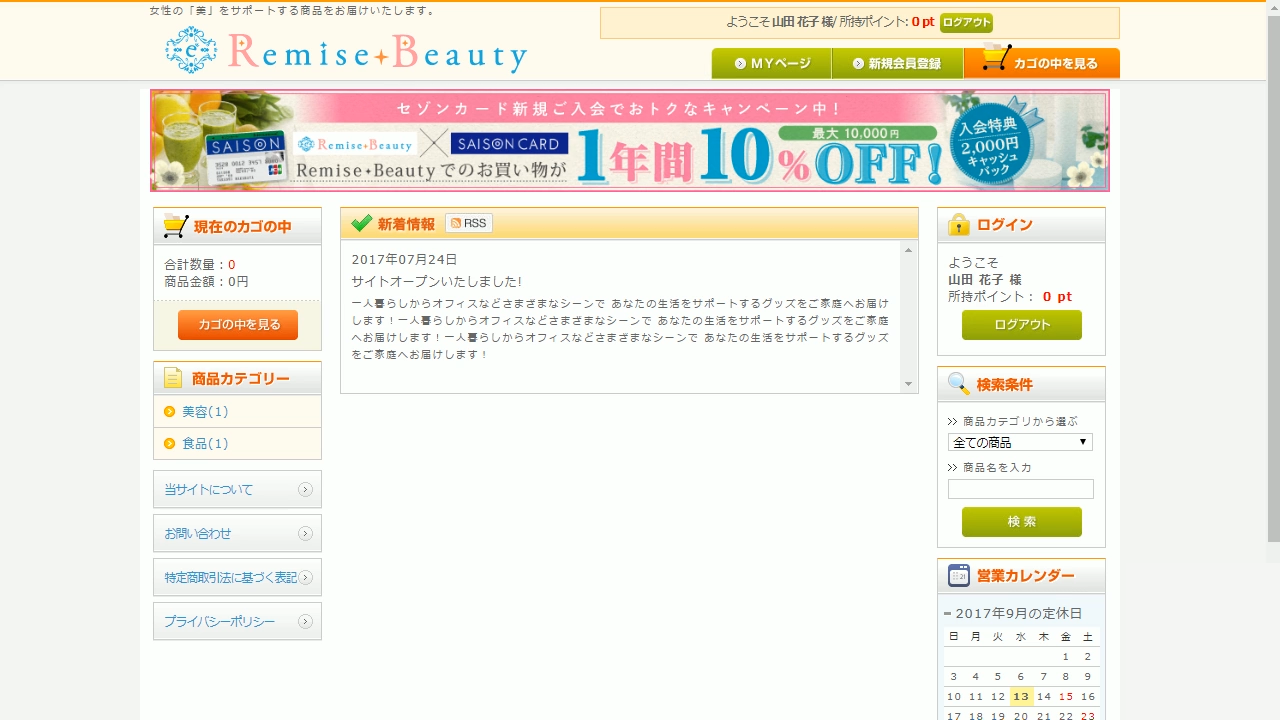The width and height of the screenshot is (1280, 720).
Task: Click the business calendar icon
Action: pos(959,576)
